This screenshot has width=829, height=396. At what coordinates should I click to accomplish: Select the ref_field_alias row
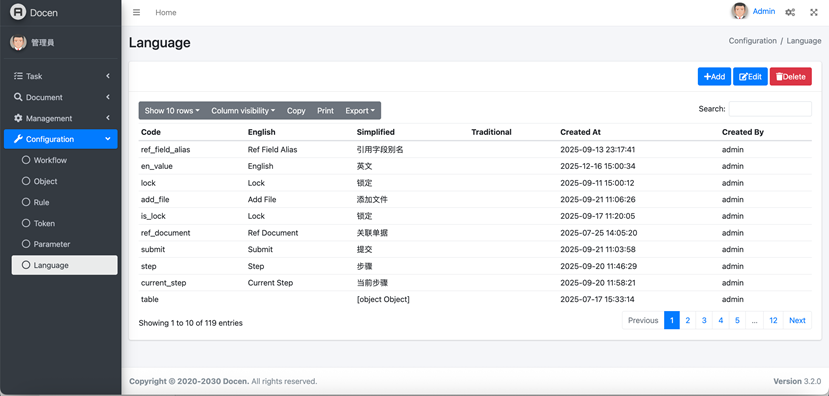pos(475,150)
